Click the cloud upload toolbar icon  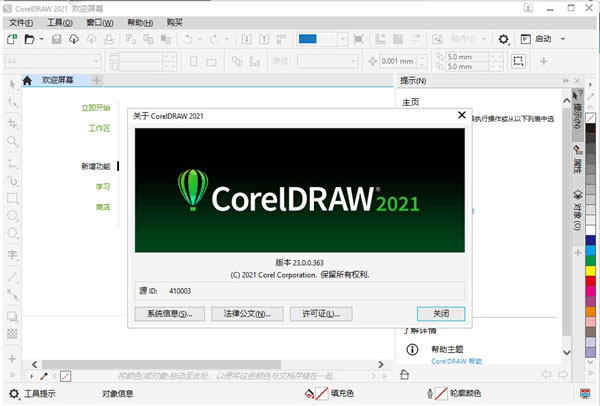pyautogui.click(x=74, y=39)
